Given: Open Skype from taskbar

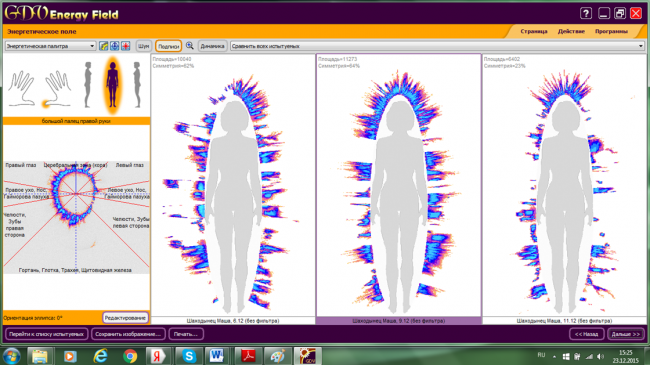Looking at the screenshot, I should (x=189, y=356).
